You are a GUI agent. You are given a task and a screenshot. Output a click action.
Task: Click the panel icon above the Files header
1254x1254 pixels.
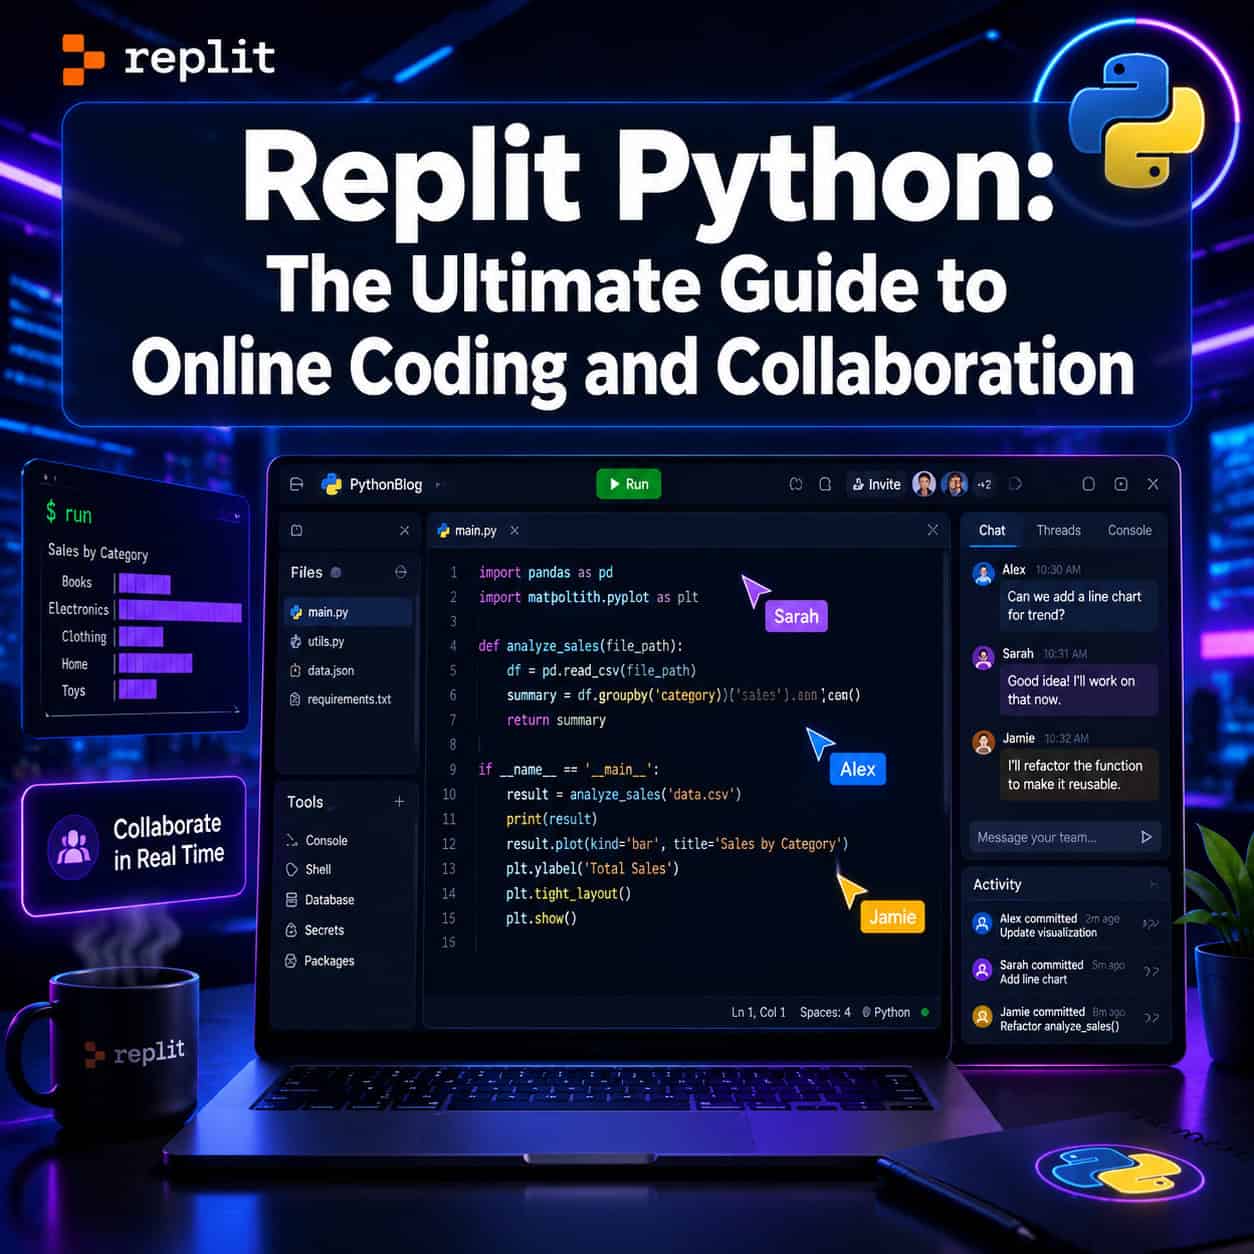coord(297,531)
